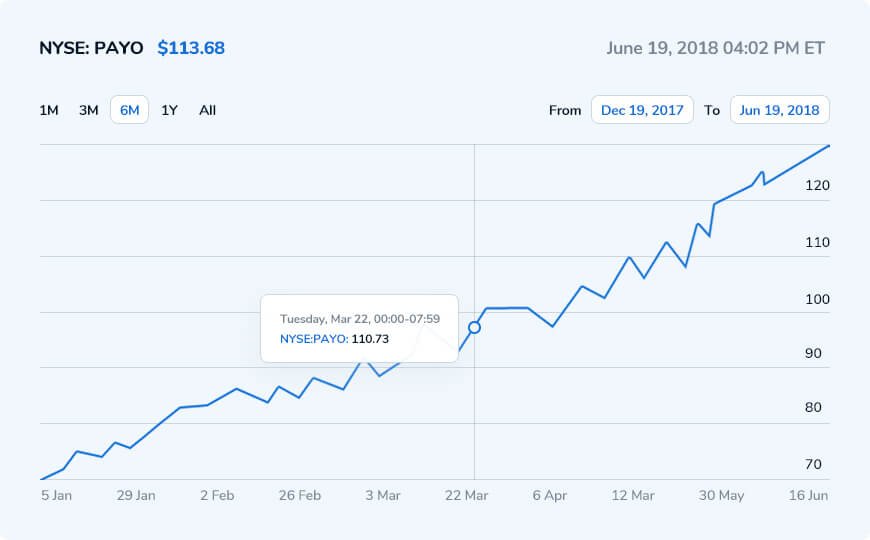The image size is (870, 540).
Task: Select the 3M time range
Action: pyautogui.click(x=89, y=110)
